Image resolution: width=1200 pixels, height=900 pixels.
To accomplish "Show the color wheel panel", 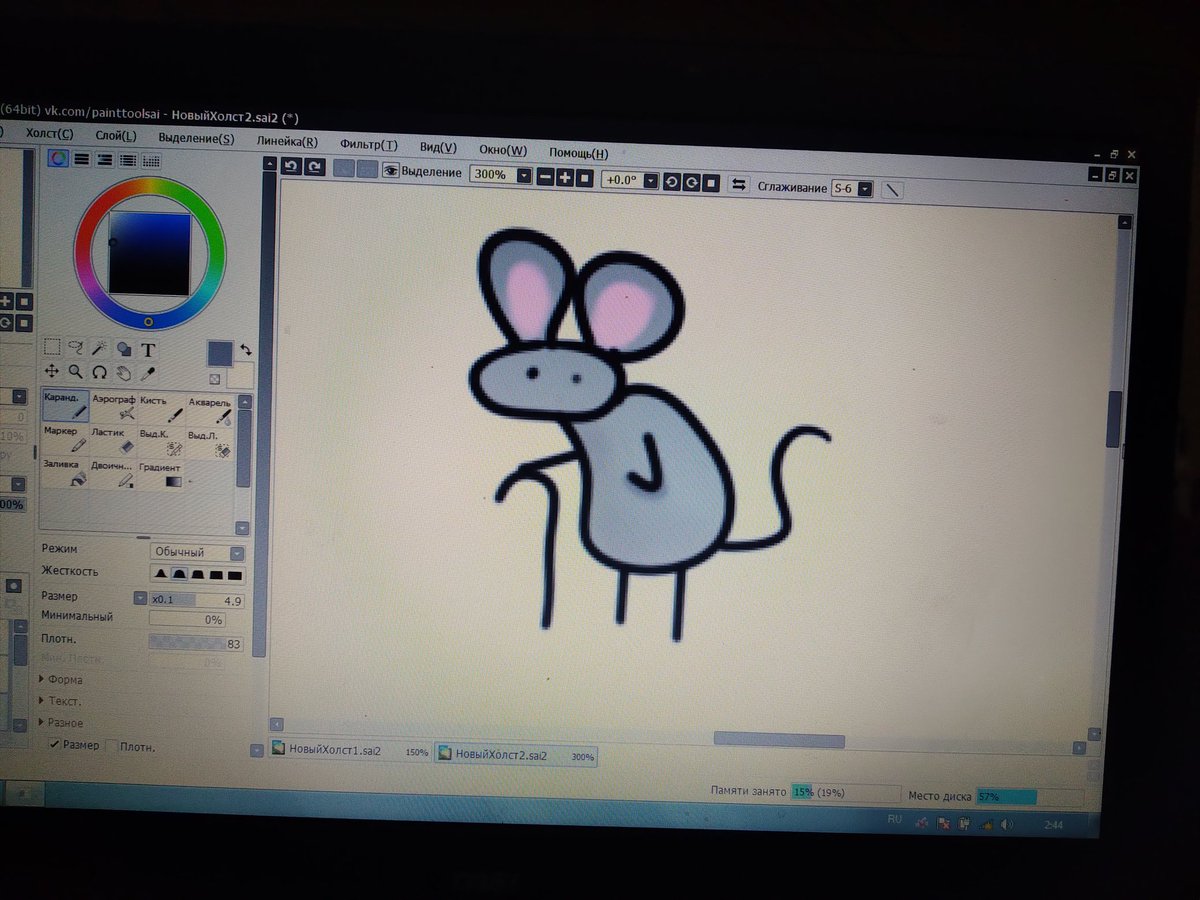I will pyautogui.click(x=59, y=158).
